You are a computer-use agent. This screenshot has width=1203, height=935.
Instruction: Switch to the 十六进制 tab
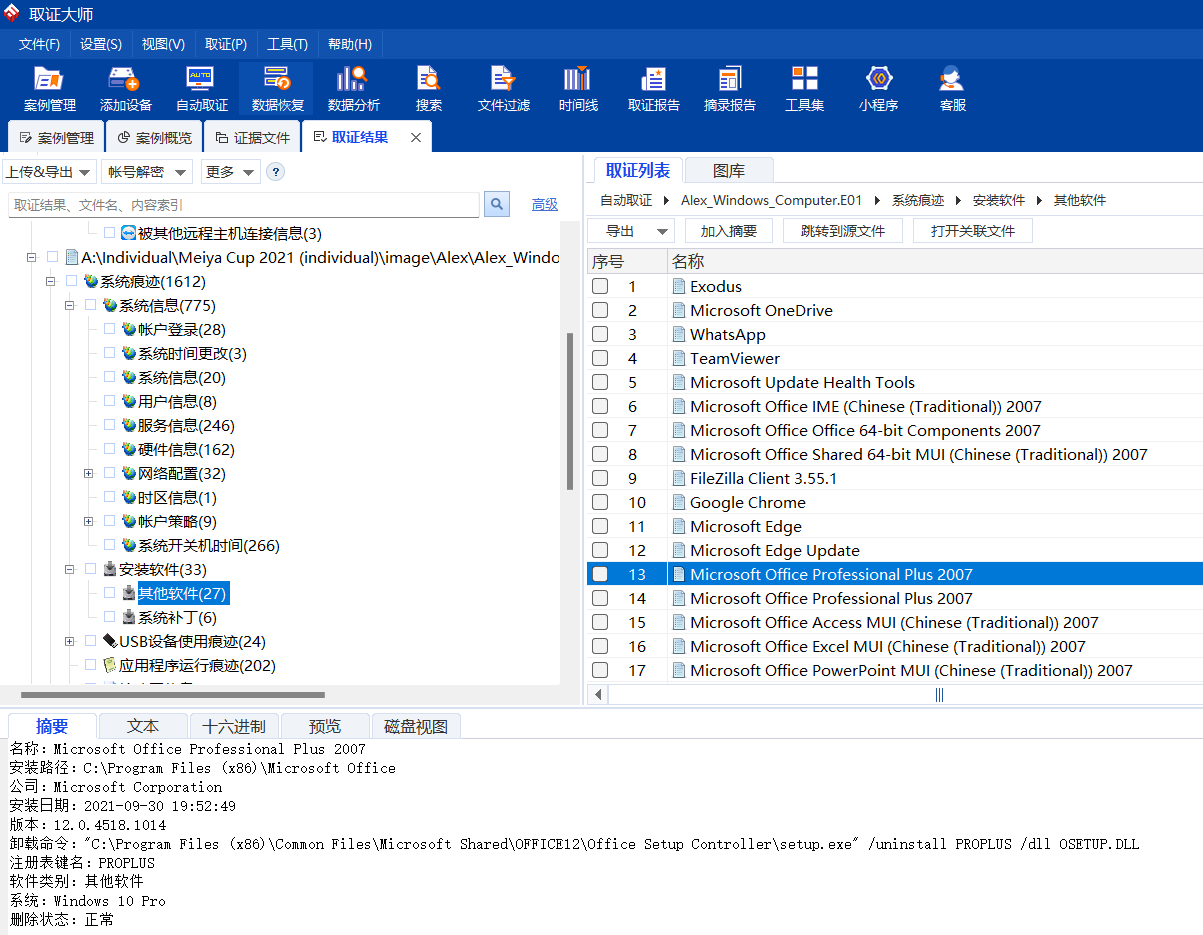pos(234,727)
